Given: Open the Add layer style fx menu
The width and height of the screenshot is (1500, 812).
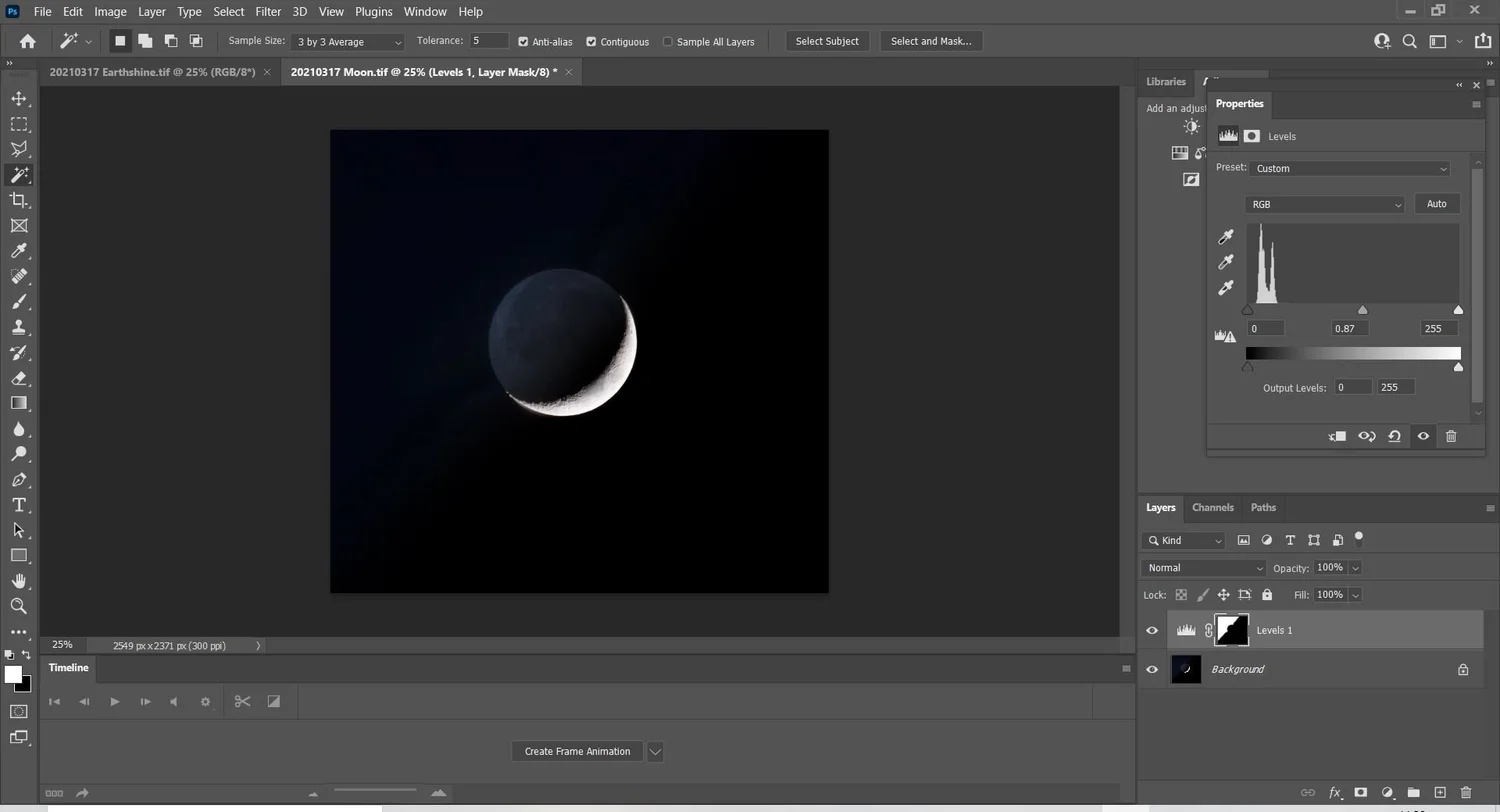Looking at the screenshot, I should [x=1335, y=793].
